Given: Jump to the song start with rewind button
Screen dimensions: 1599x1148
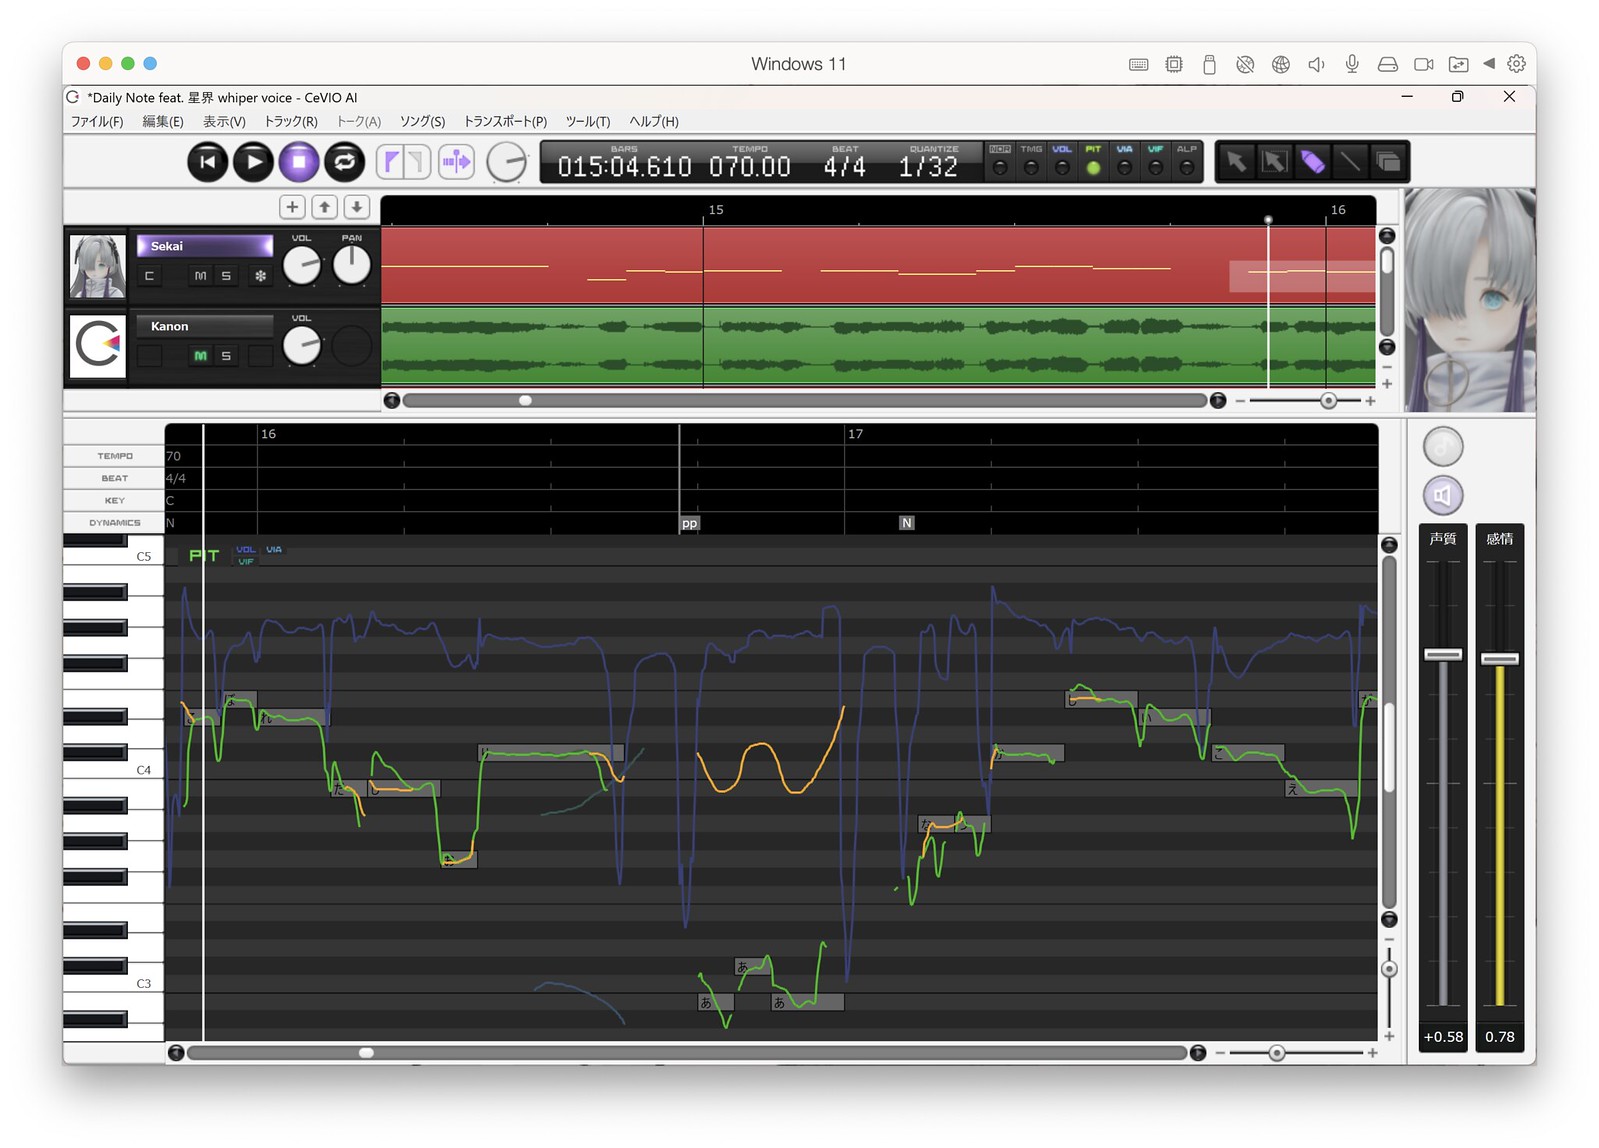Looking at the screenshot, I should (208, 162).
